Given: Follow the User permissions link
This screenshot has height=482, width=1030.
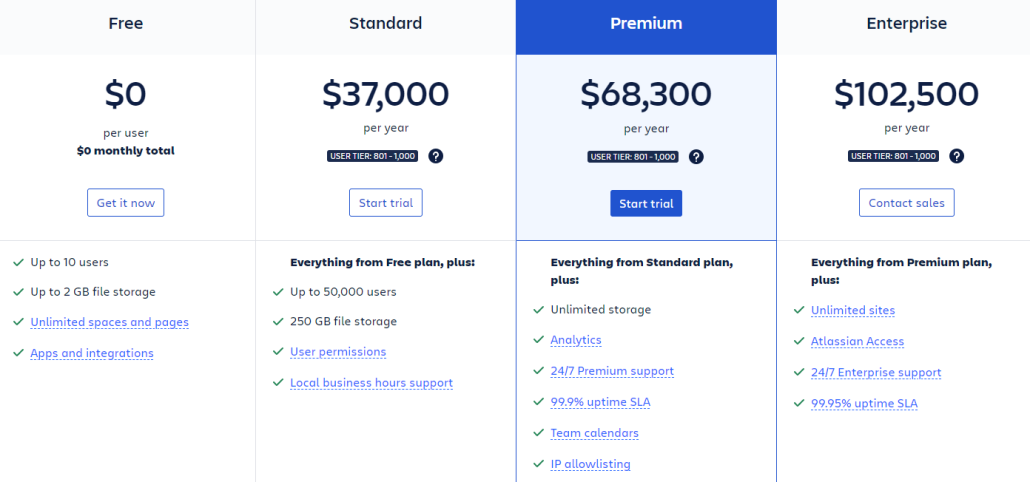Looking at the screenshot, I should tap(338, 352).
